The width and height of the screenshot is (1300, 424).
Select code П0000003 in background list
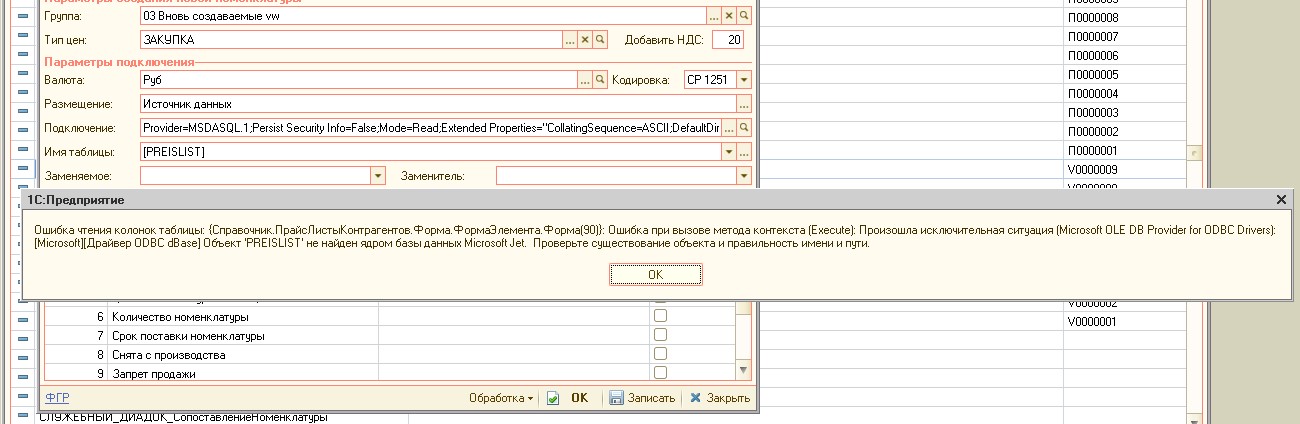pos(1093,113)
